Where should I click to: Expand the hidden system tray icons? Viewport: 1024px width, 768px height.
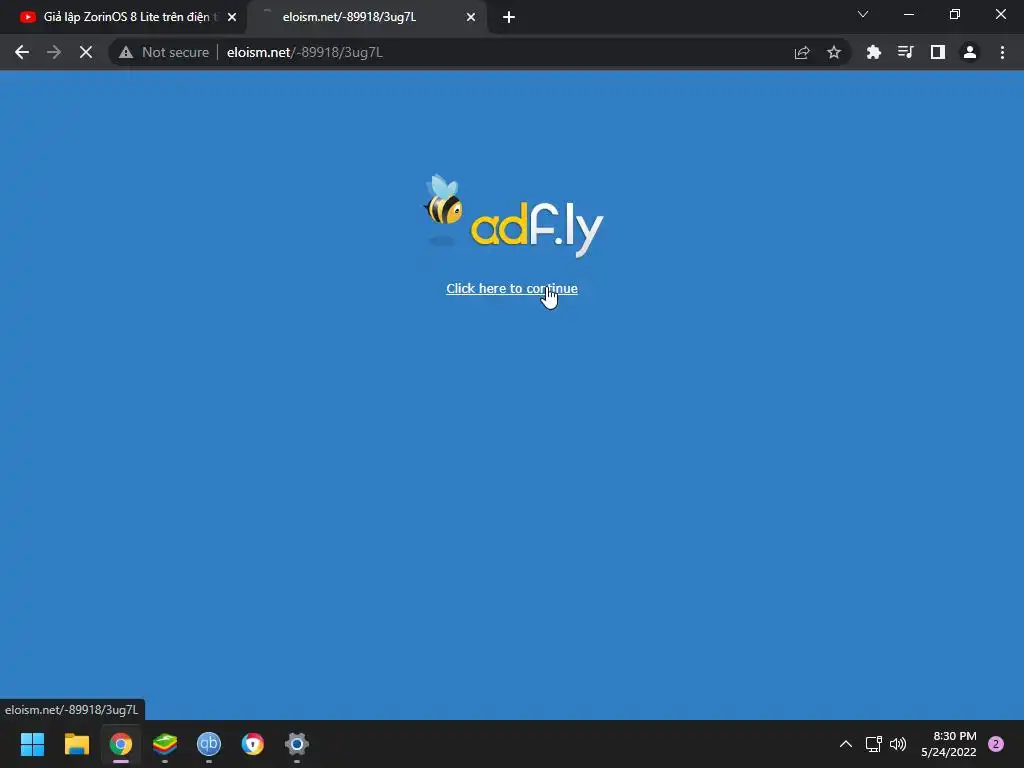click(x=846, y=744)
